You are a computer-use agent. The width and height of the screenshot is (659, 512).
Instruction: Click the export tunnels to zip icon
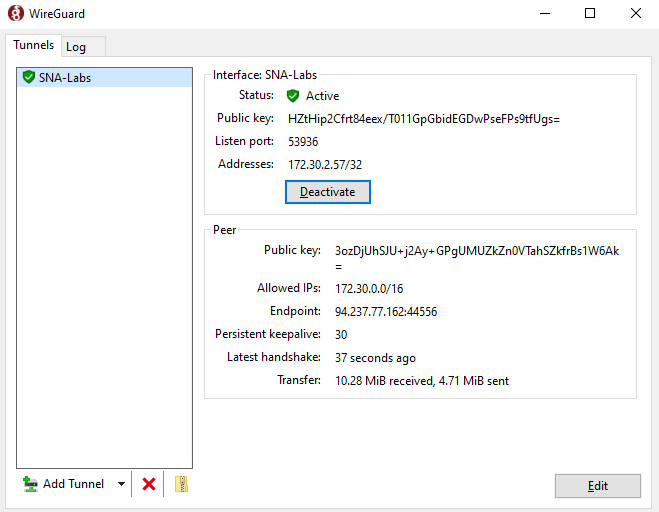tap(181, 484)
